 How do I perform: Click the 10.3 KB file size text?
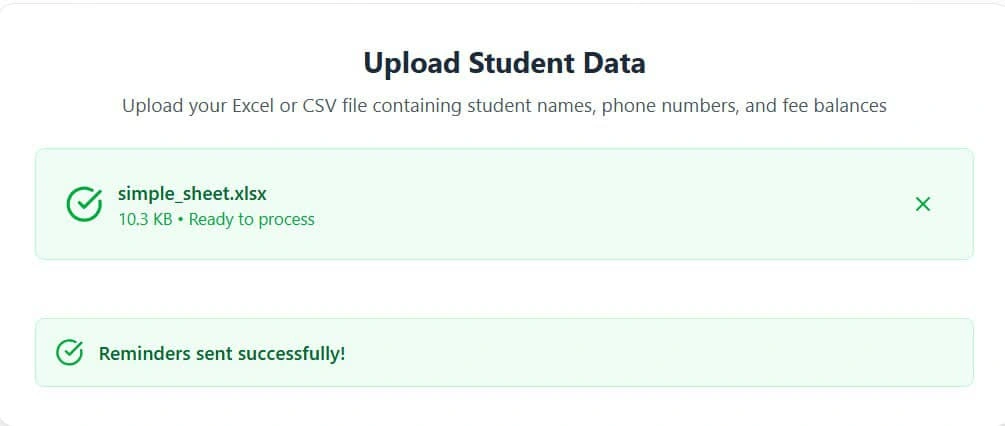tap(146, 219)
